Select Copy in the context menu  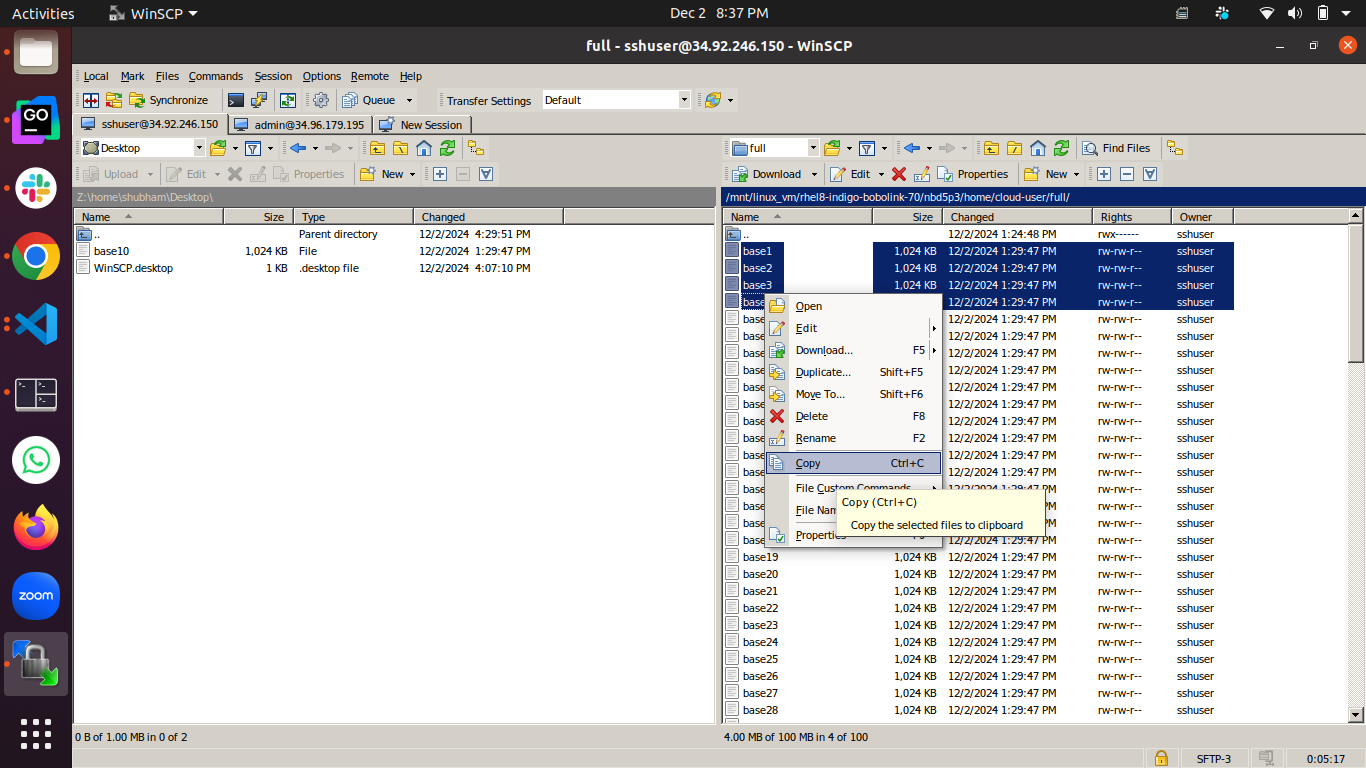[808, 463]
